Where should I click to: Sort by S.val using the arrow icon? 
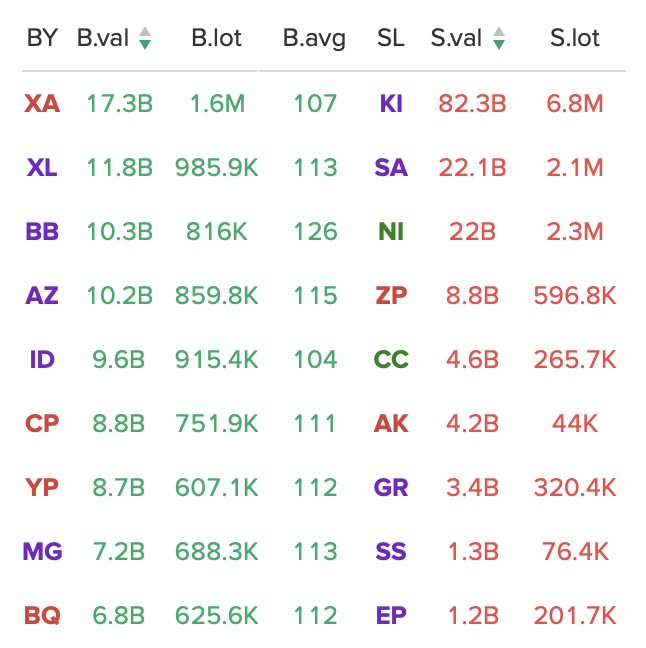click(x=499, y=38)
